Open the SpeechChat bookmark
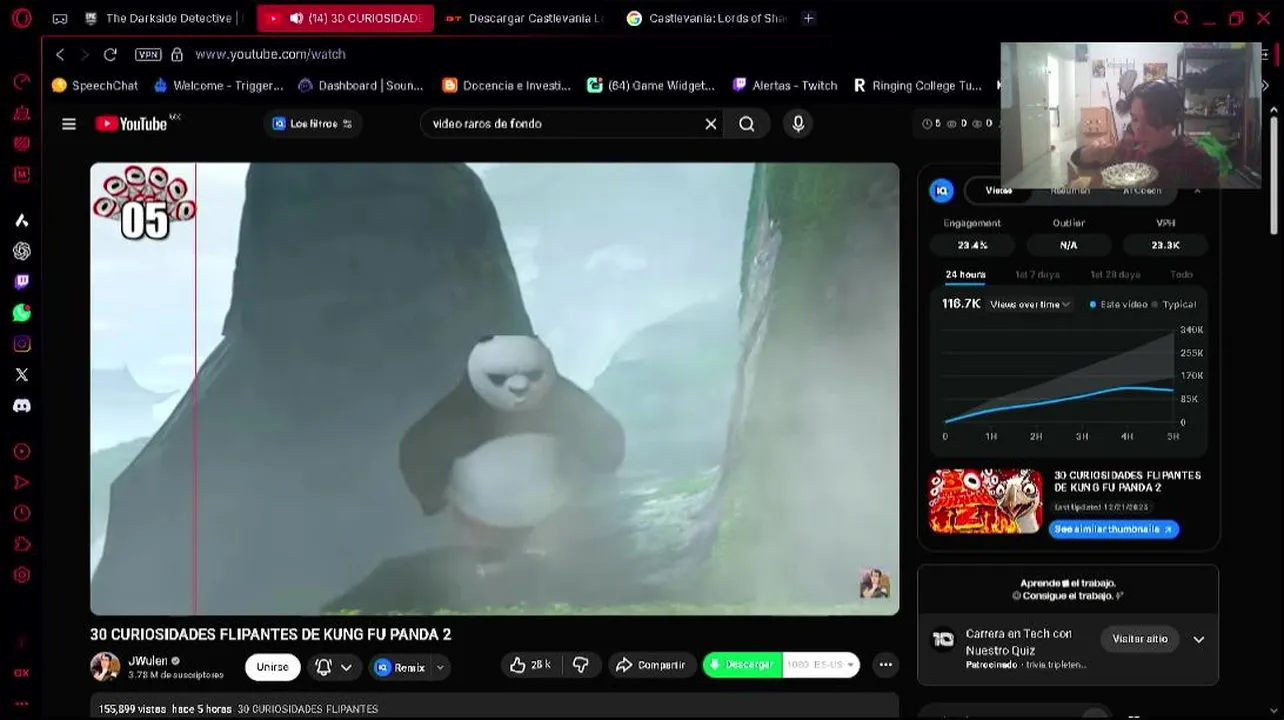 pyautogui.click(x=95, y=86)
